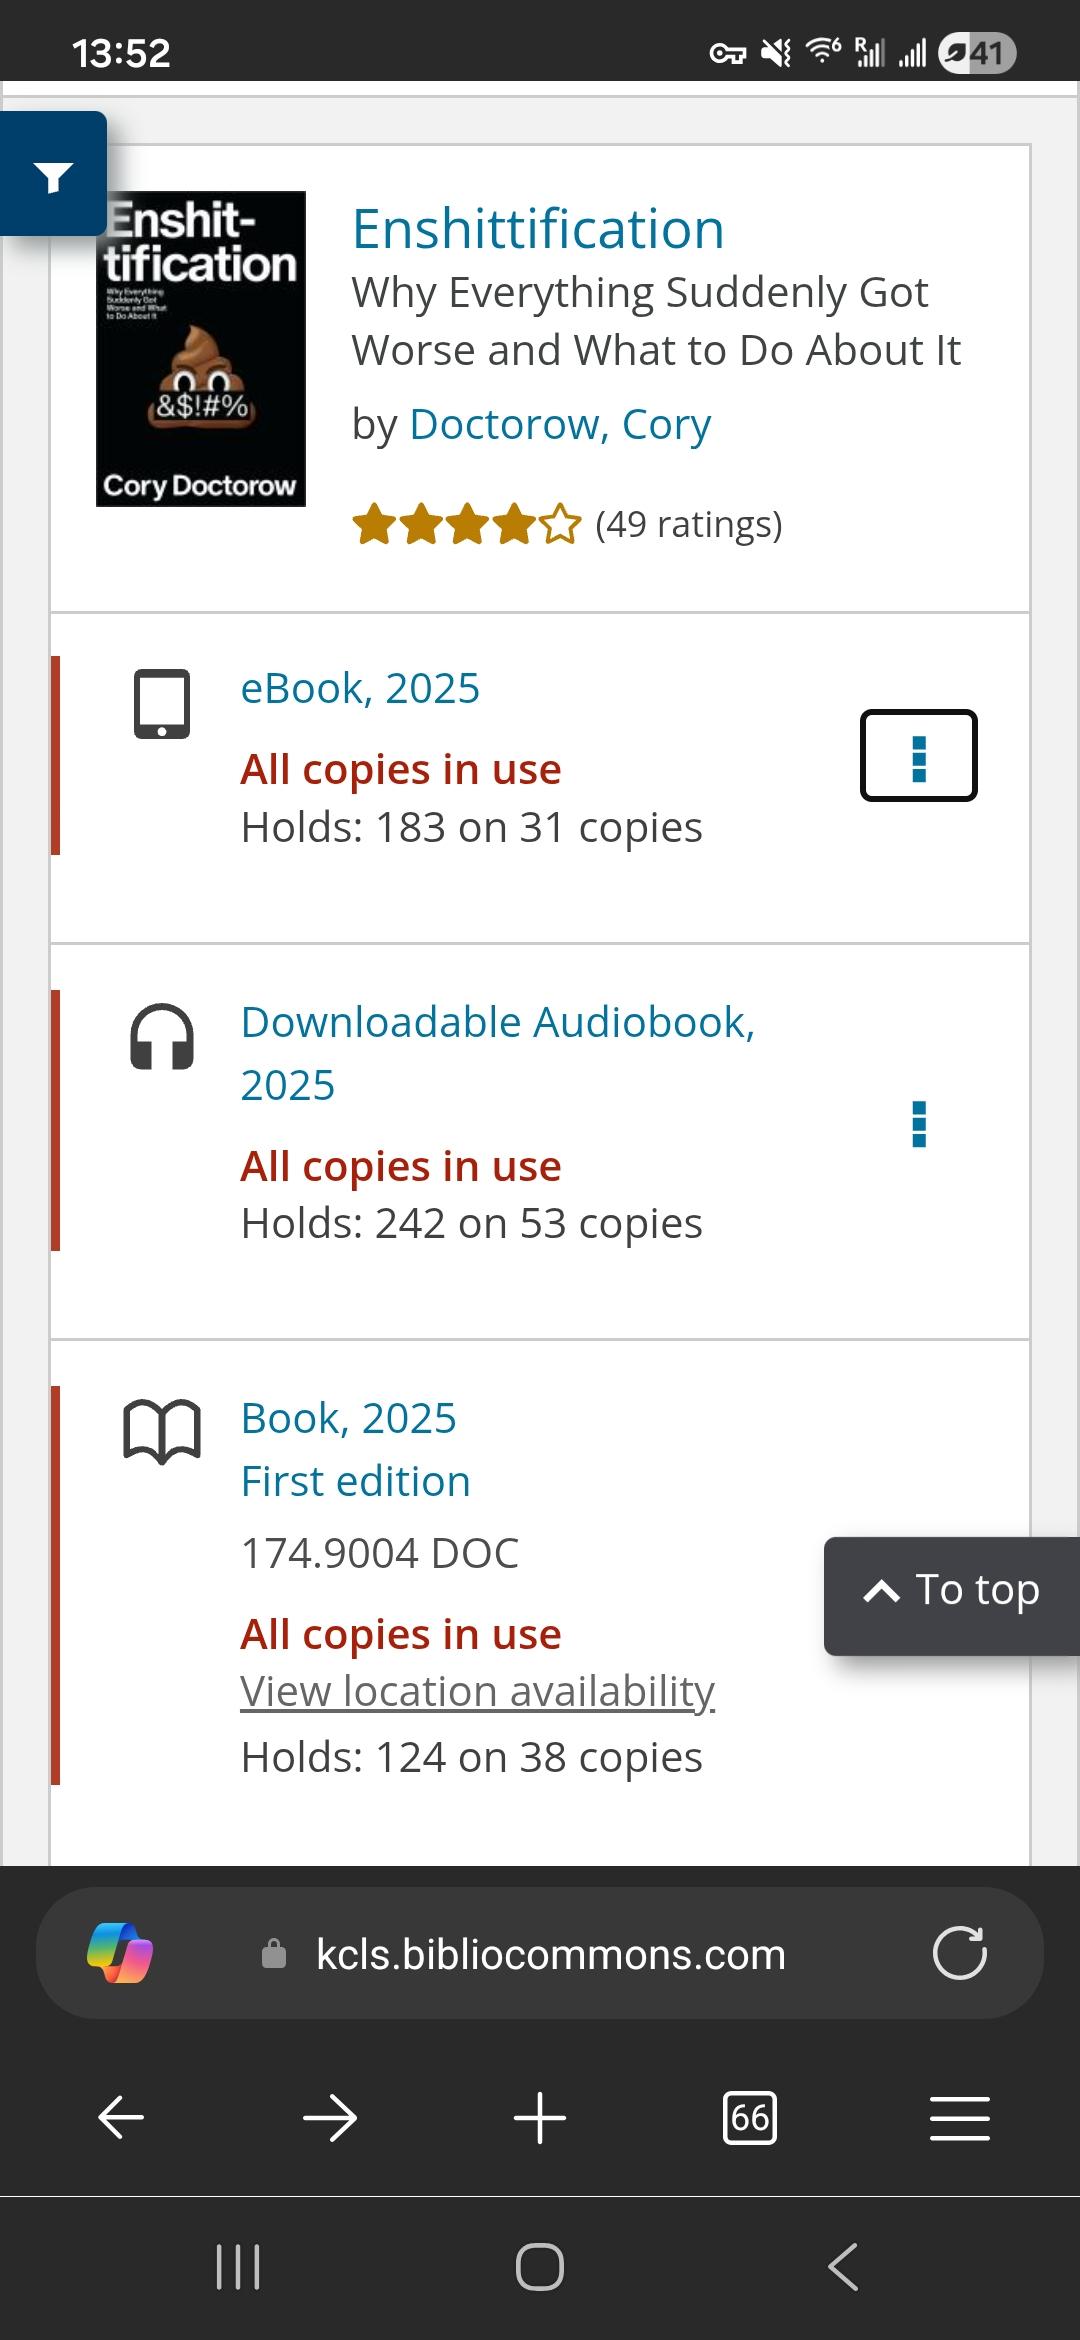Open eBook options three-dot menu
Image resolution: width=1080 pixels, height=2340 pixels.
pyautogui.click(x=918, y=756)
